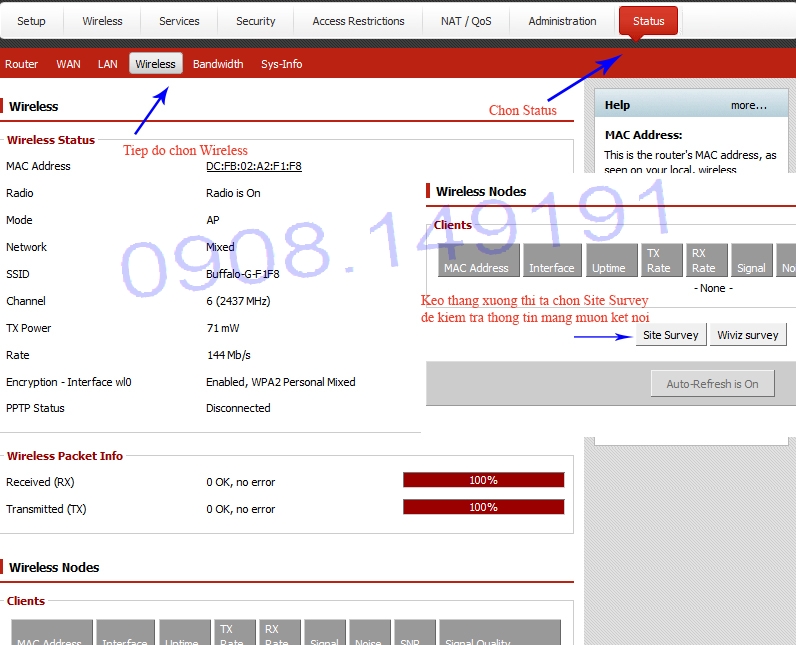
Task: Open the WAN status sub-tab
Action: tap(68, 64)
